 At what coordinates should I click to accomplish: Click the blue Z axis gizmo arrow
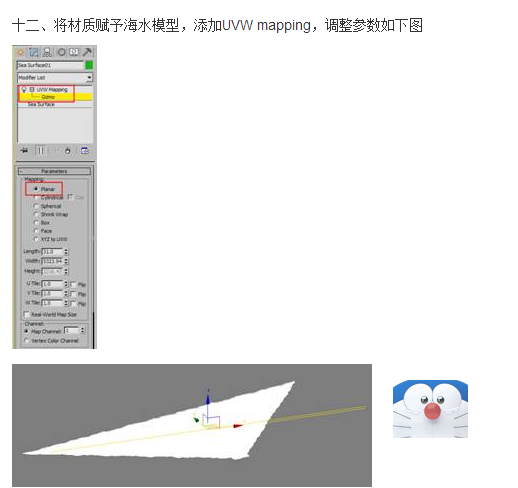pos(208,399)
